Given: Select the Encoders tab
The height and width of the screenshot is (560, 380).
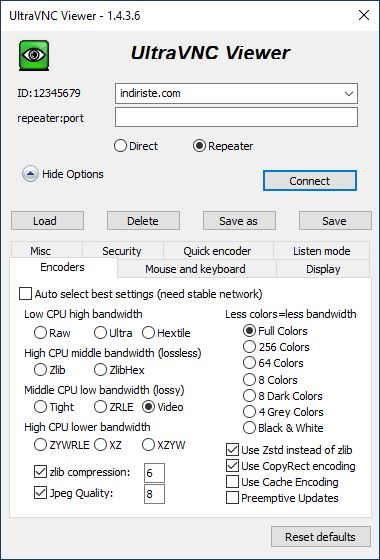Looking at the screenshot, I should tap(63, 267).
